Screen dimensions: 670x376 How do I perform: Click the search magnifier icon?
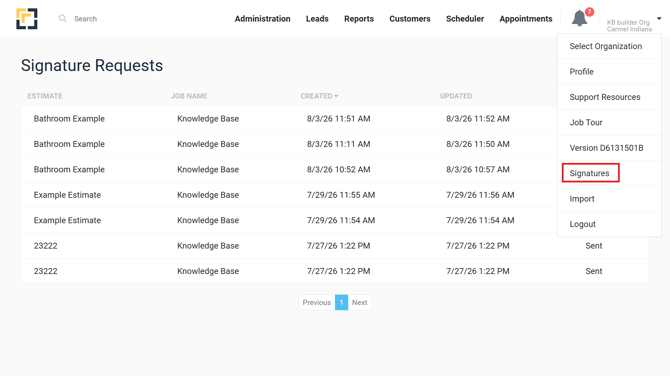pos(62,18)
